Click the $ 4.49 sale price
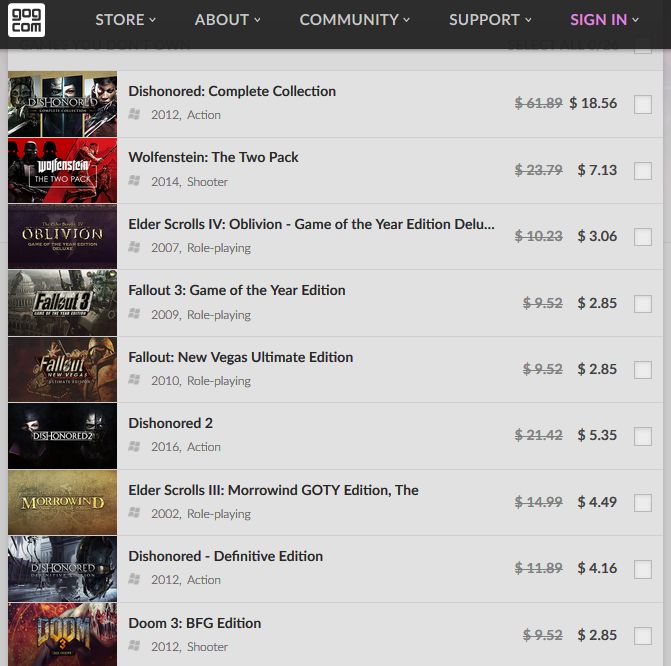Viewport: 671px width, 666px height. (597, 502)
